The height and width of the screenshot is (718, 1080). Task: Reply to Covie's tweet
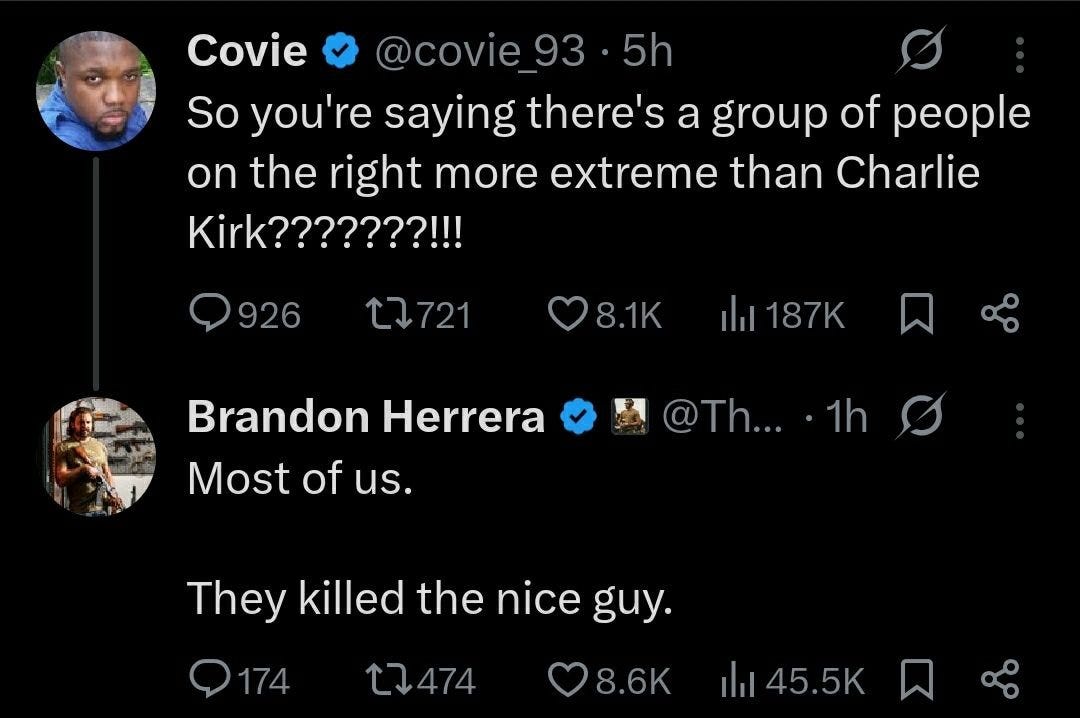pos(211,313)
